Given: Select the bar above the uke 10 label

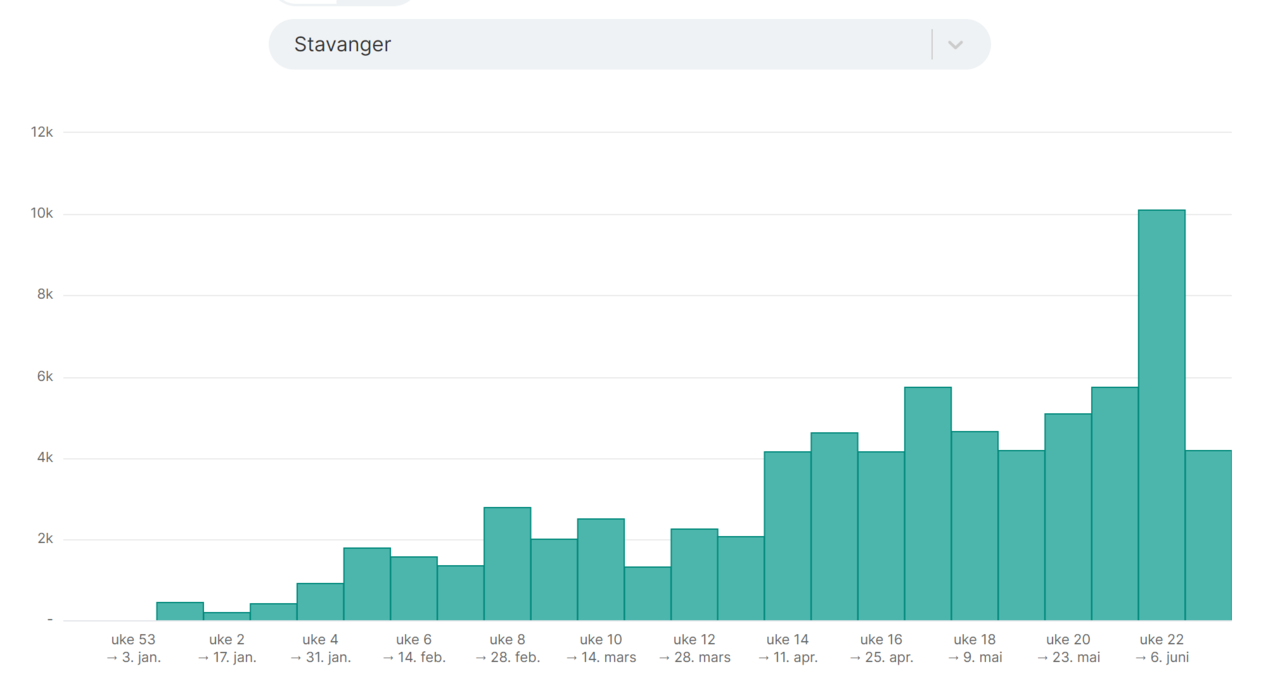Looking at the screenshot, I should (600, 569).
